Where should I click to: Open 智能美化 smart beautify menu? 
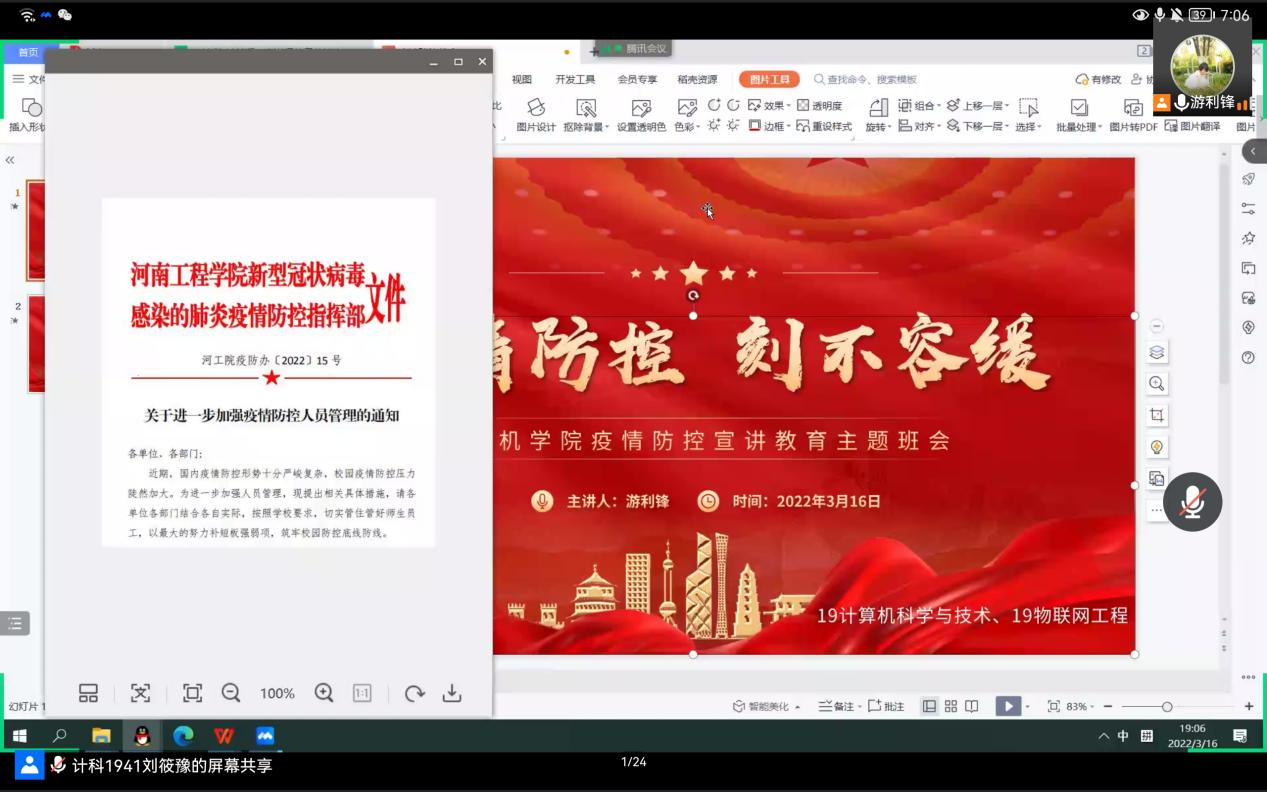767,706
